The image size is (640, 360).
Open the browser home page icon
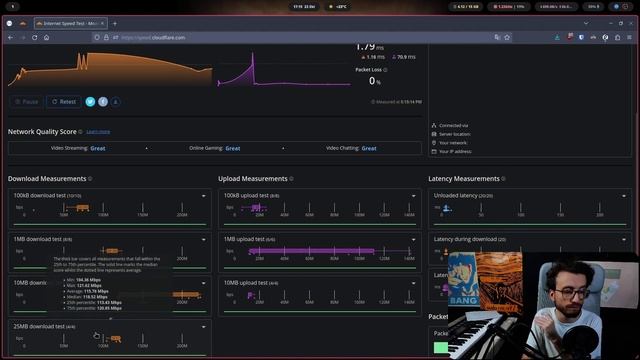47,38
